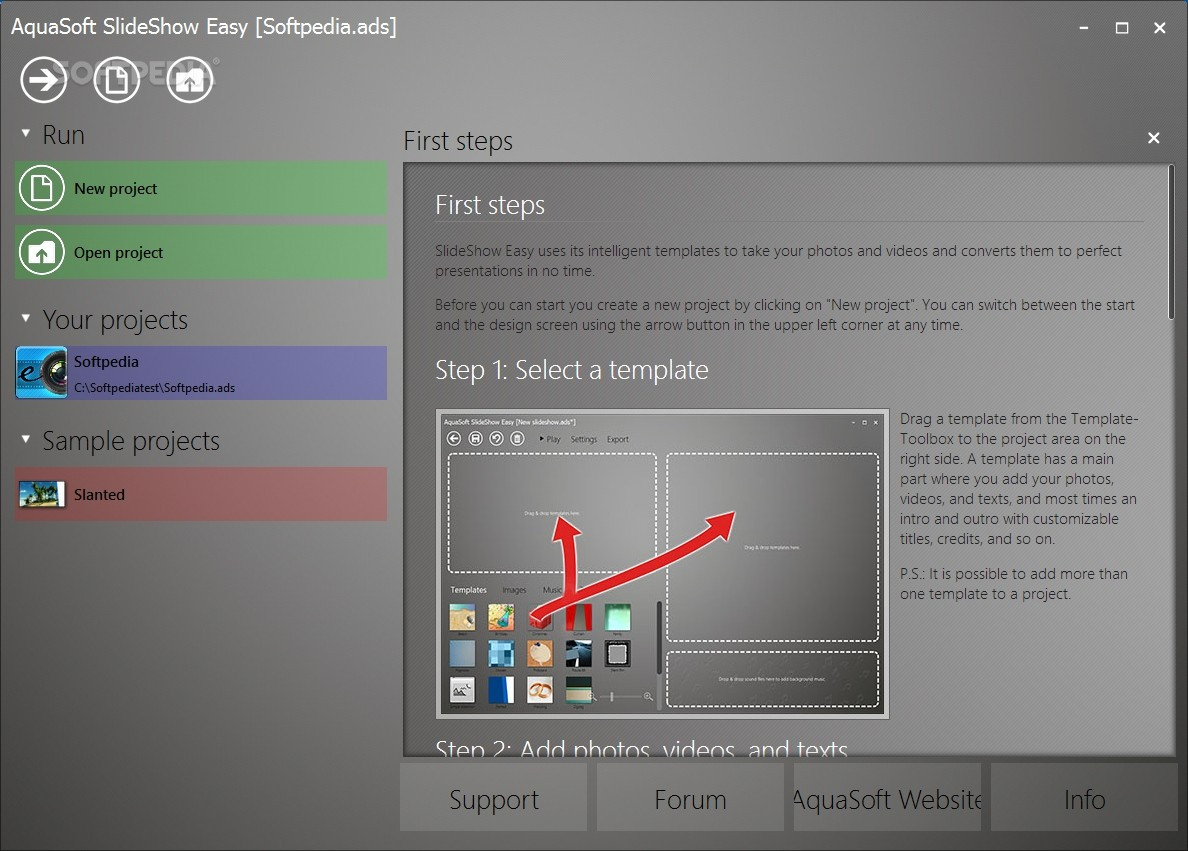Viewport: 1188px width, 851px height.
Task: Collapse the Run section
Action: pyautogui.click(x=26, y=133)
